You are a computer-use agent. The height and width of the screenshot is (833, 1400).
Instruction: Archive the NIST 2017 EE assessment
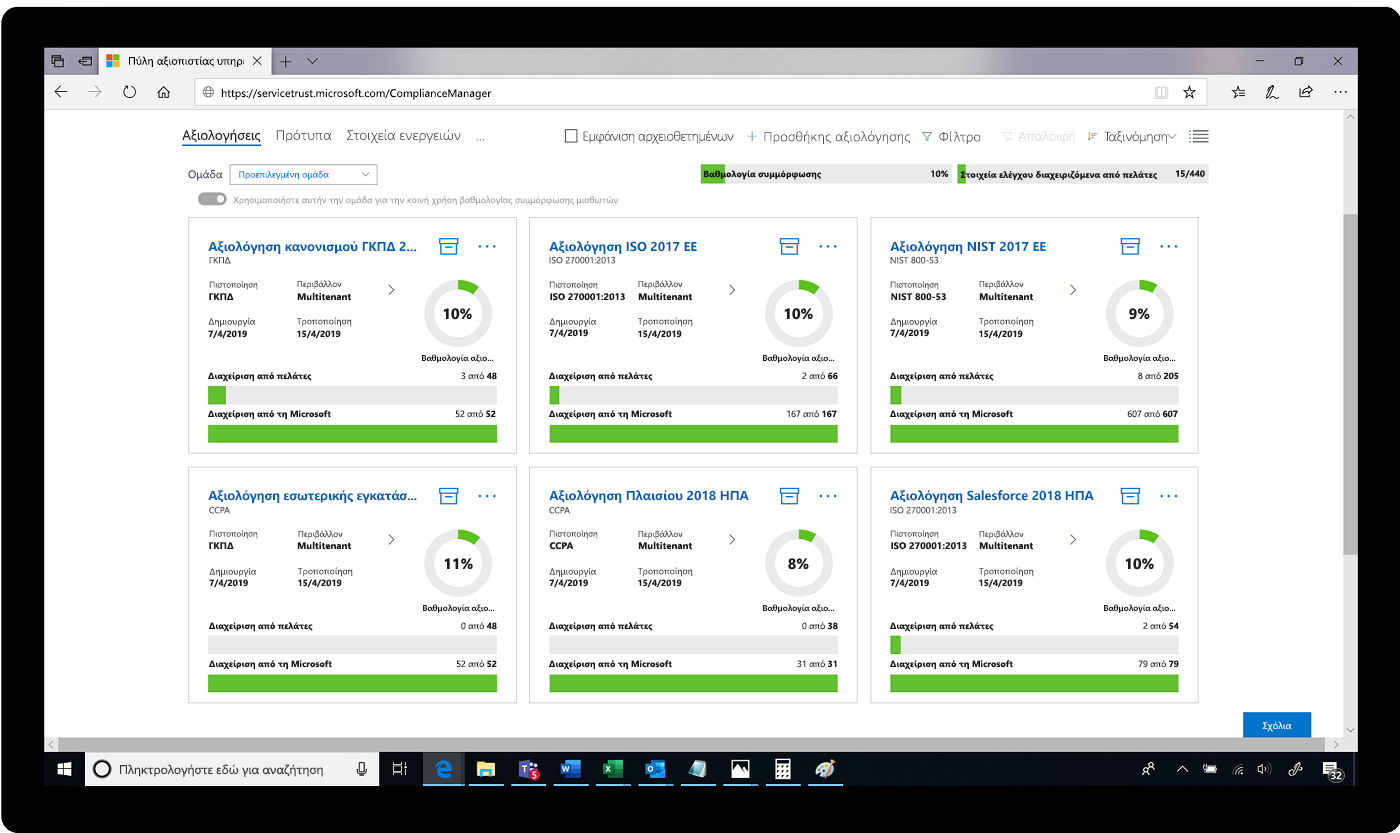(x=1130, y=246)
